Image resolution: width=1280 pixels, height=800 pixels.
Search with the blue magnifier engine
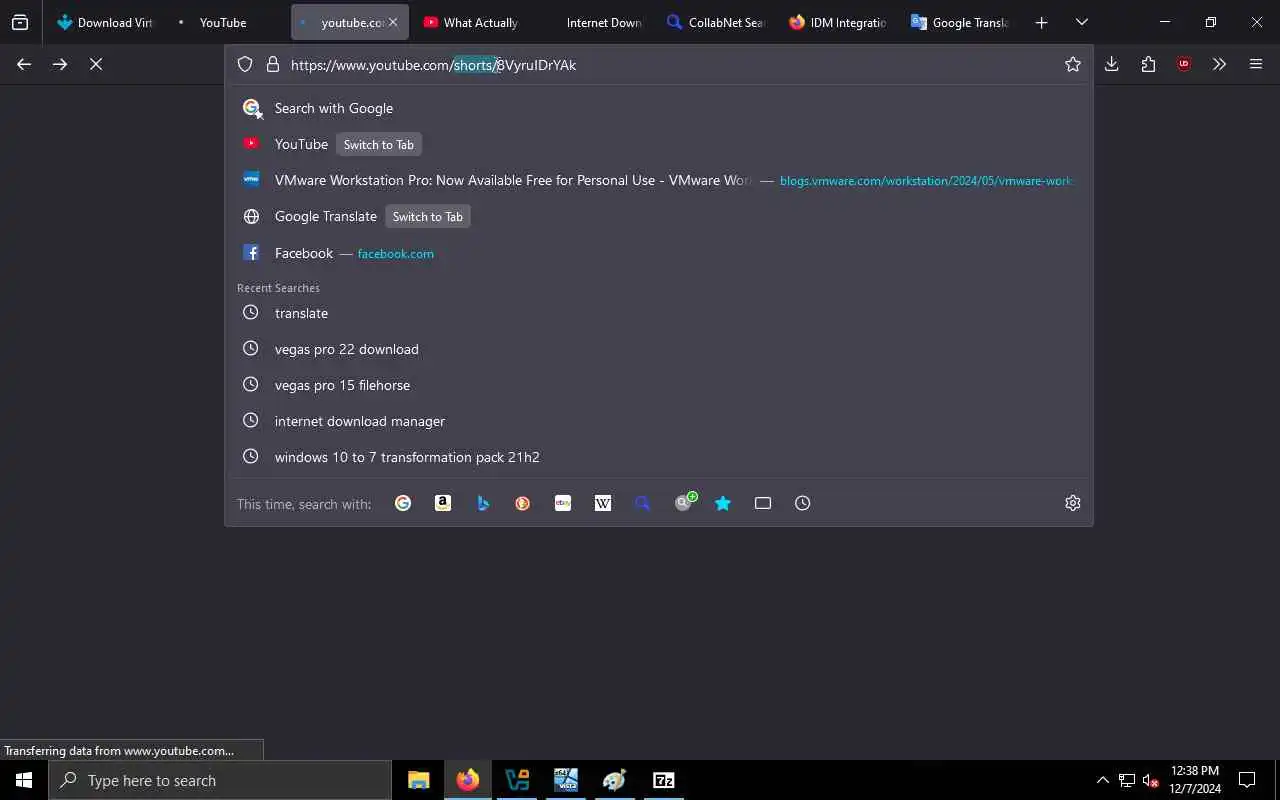[x=643, y=503]
